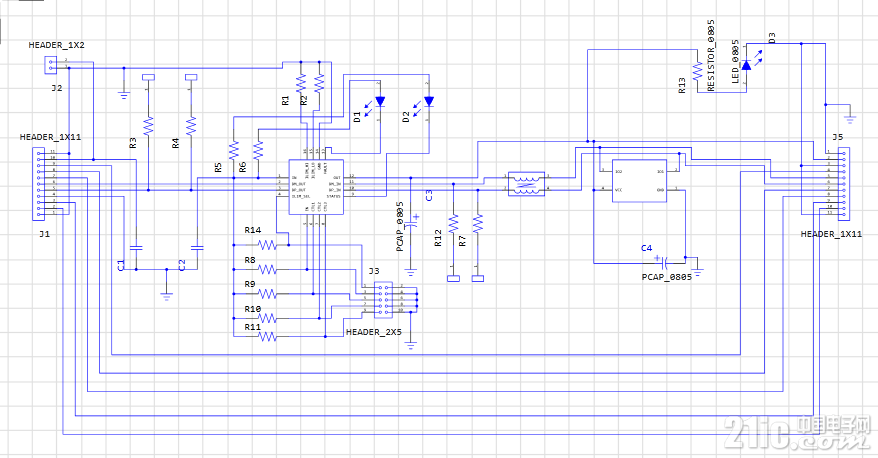This screenshot has height=458, width=878.
Task: Select the R7 resistor symbol
Action: 478,223
